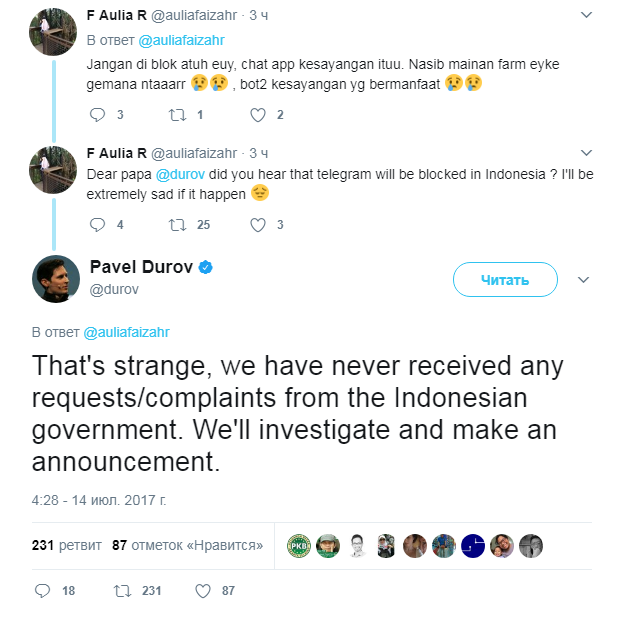Like Pavel Durov's tweet
The height and width of the screenshot is (618, 623).
point(203,591)
